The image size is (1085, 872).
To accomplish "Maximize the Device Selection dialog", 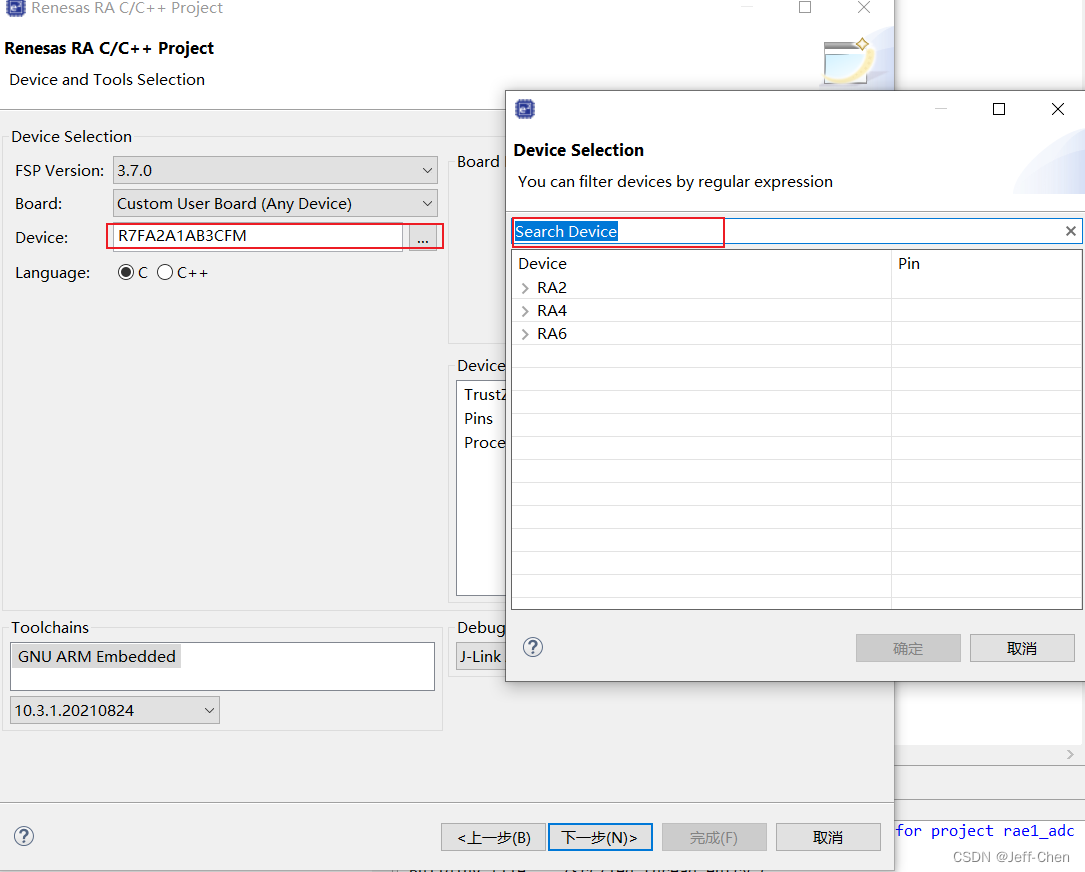I will coord(999,109).
